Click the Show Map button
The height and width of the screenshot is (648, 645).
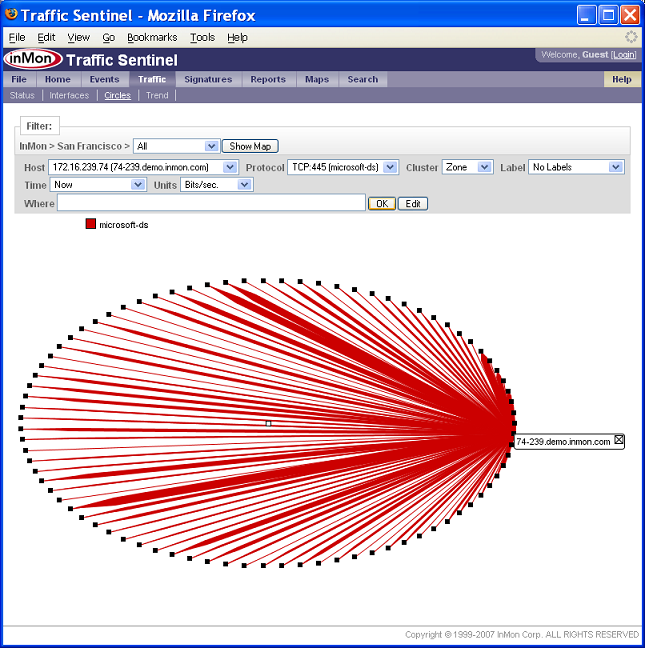pyautogui.click(x=250, y=146)
